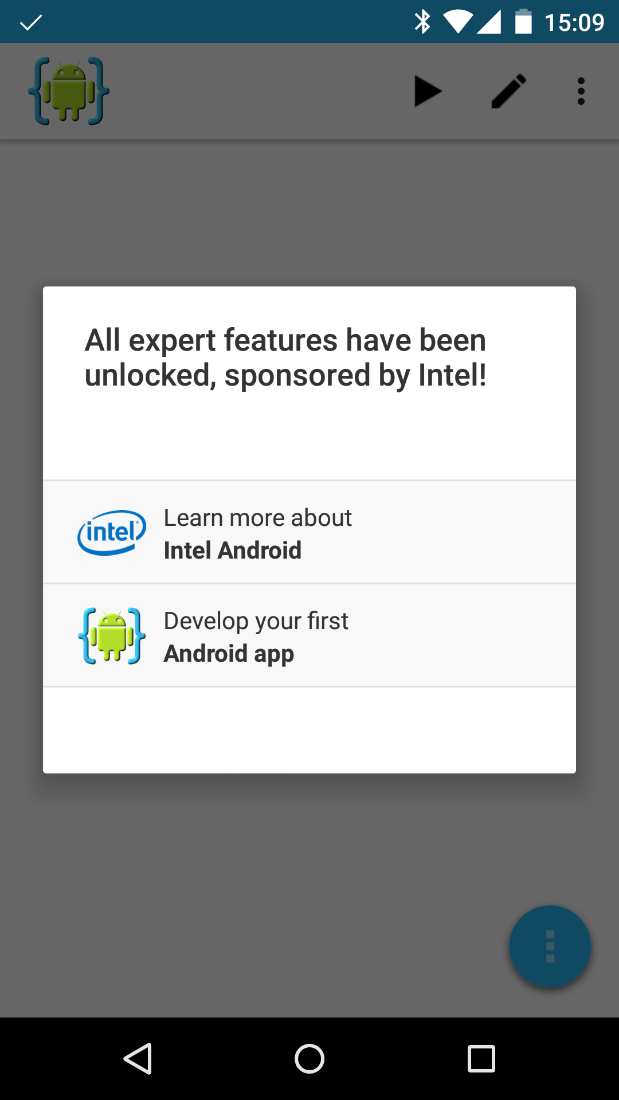This screenshot has width=619, height=1100.
Task: Choose 'Develop your first Android app' entry
Action: [310, 636]
